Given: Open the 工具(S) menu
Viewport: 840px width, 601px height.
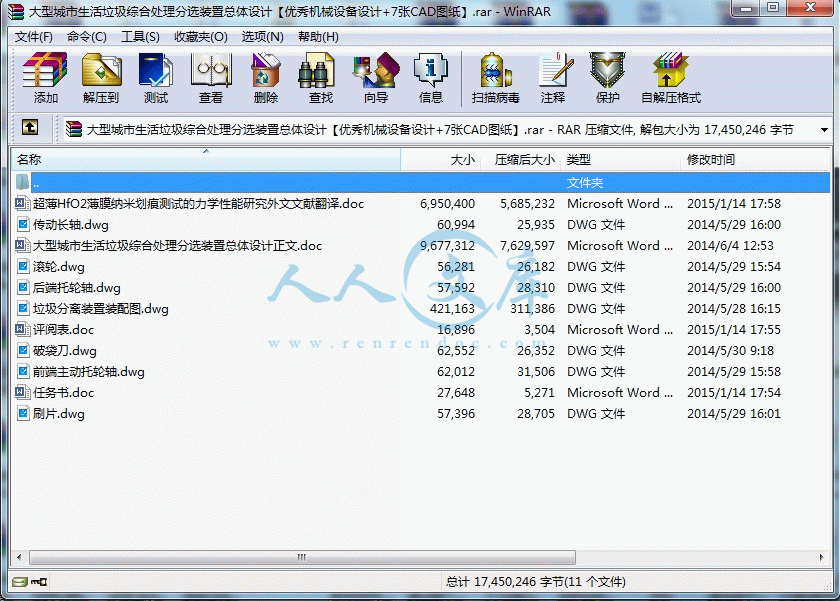Looking at the screenshot, I should (140, 36).
